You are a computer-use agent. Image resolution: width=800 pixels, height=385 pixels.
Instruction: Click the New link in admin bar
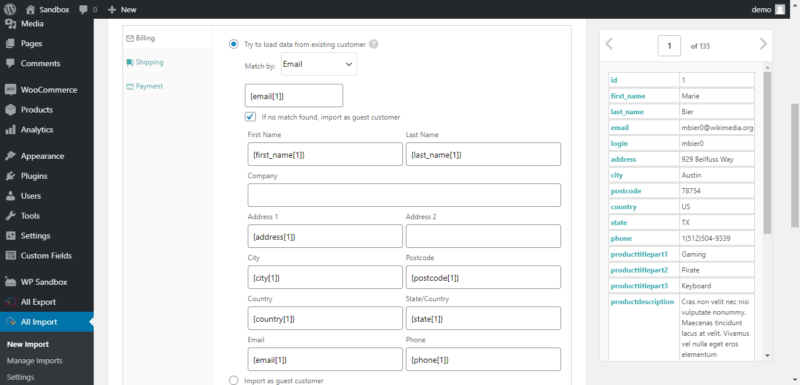tap(129, 9)
